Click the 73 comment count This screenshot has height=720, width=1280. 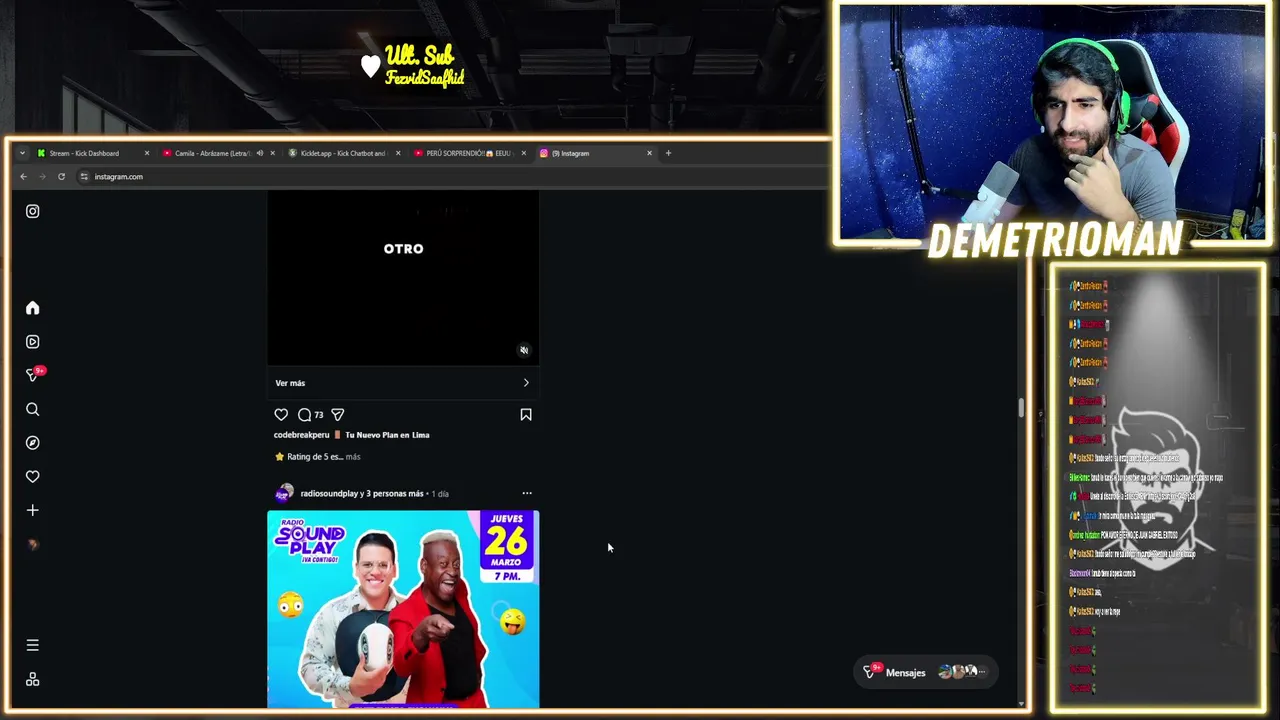[319, 415]
